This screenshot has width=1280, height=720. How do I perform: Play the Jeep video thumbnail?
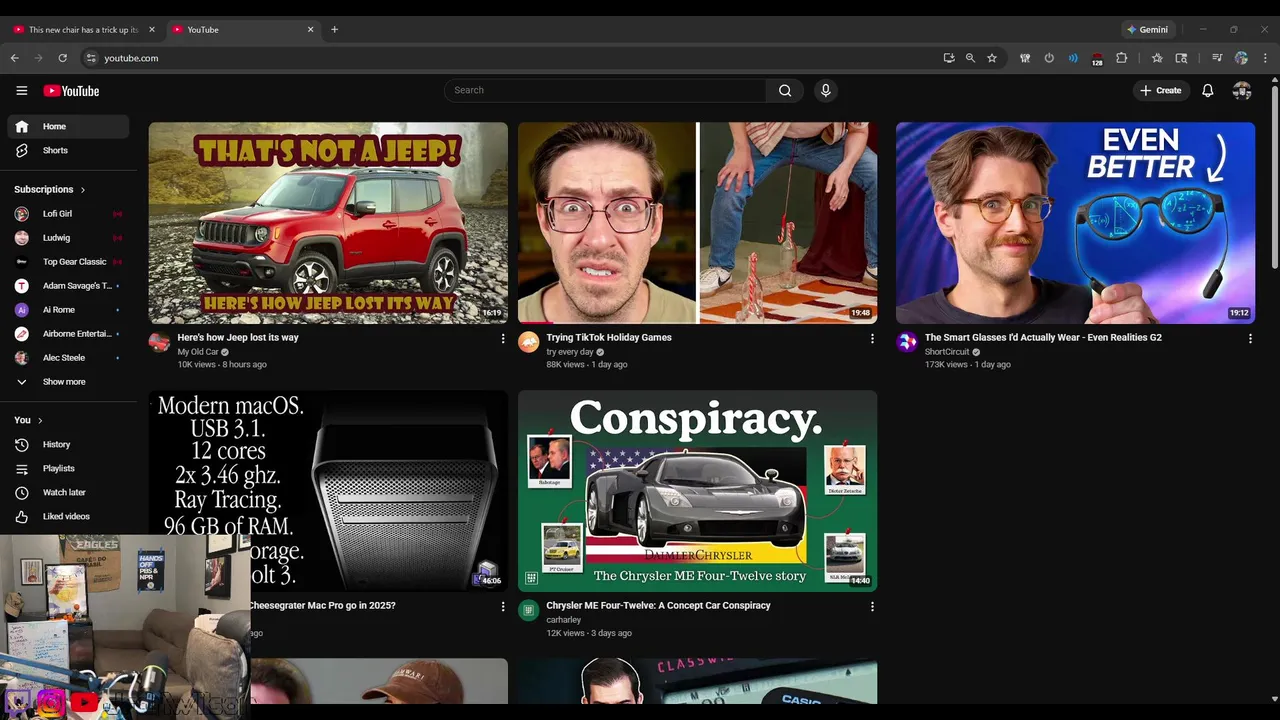[x=328, y=223]
